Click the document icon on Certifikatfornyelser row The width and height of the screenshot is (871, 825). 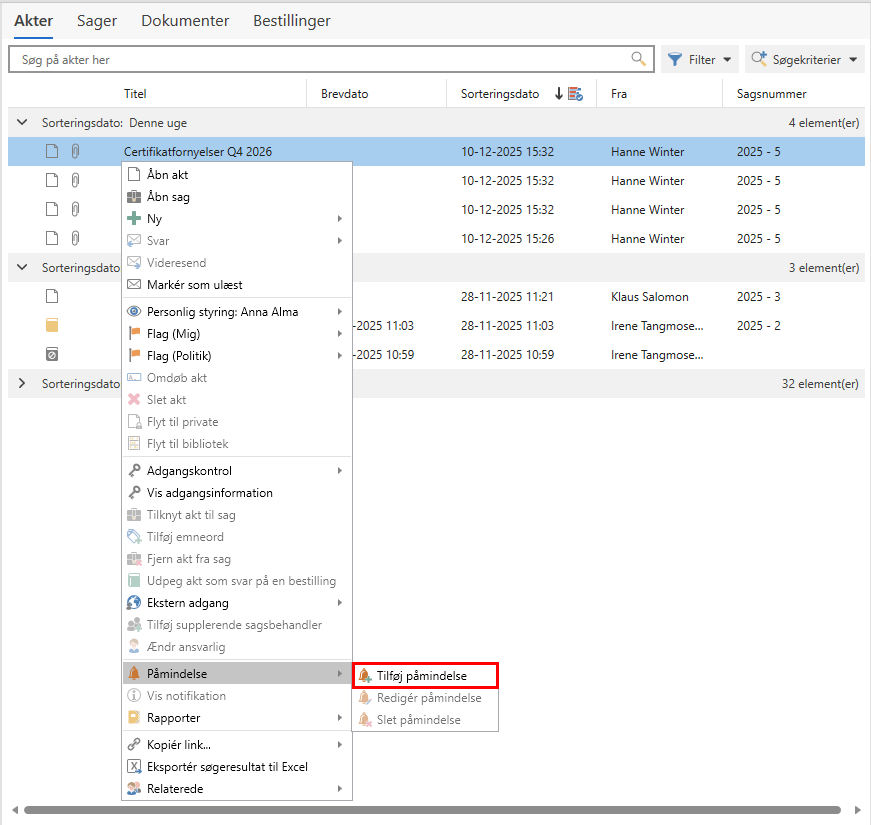coord(52,151)
